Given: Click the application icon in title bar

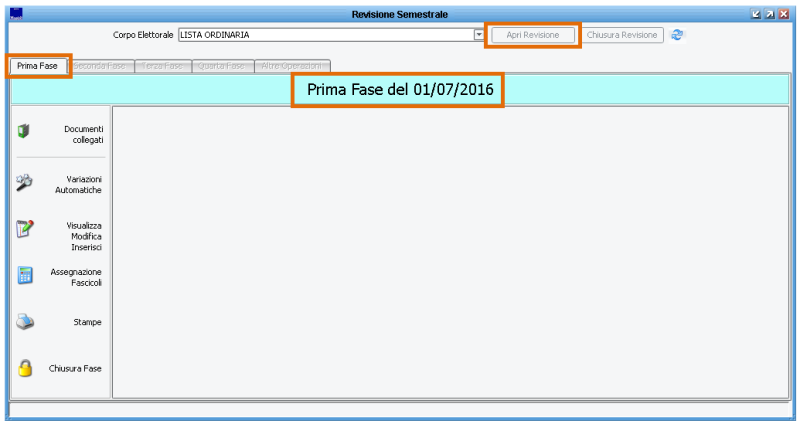Looking at the screenshot, I should (16, 14).
